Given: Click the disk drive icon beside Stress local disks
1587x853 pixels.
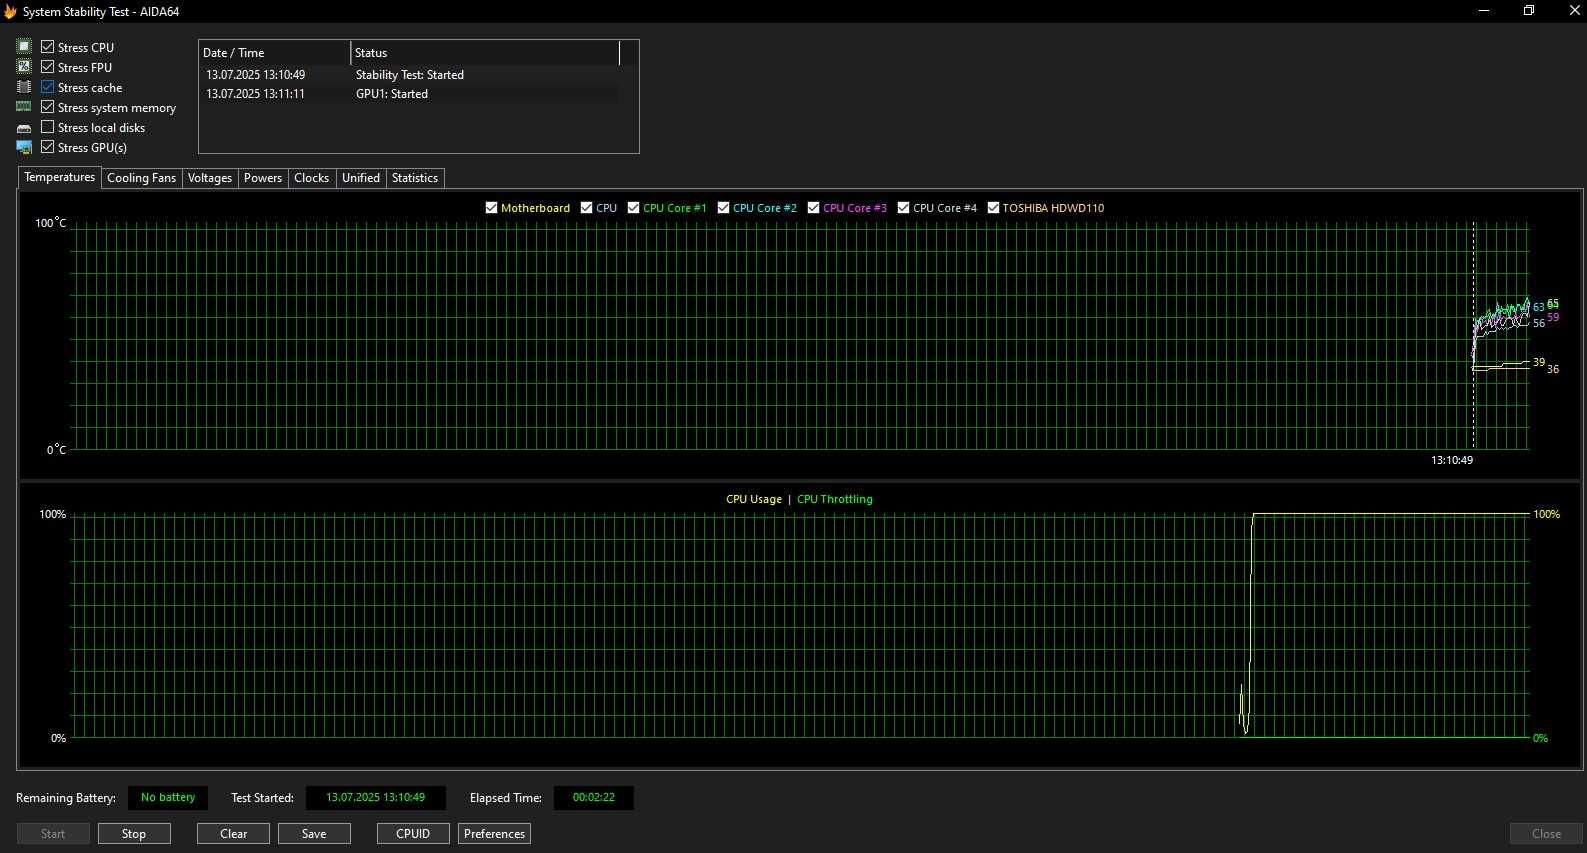Looking at the screenshot, I should 24,128.
